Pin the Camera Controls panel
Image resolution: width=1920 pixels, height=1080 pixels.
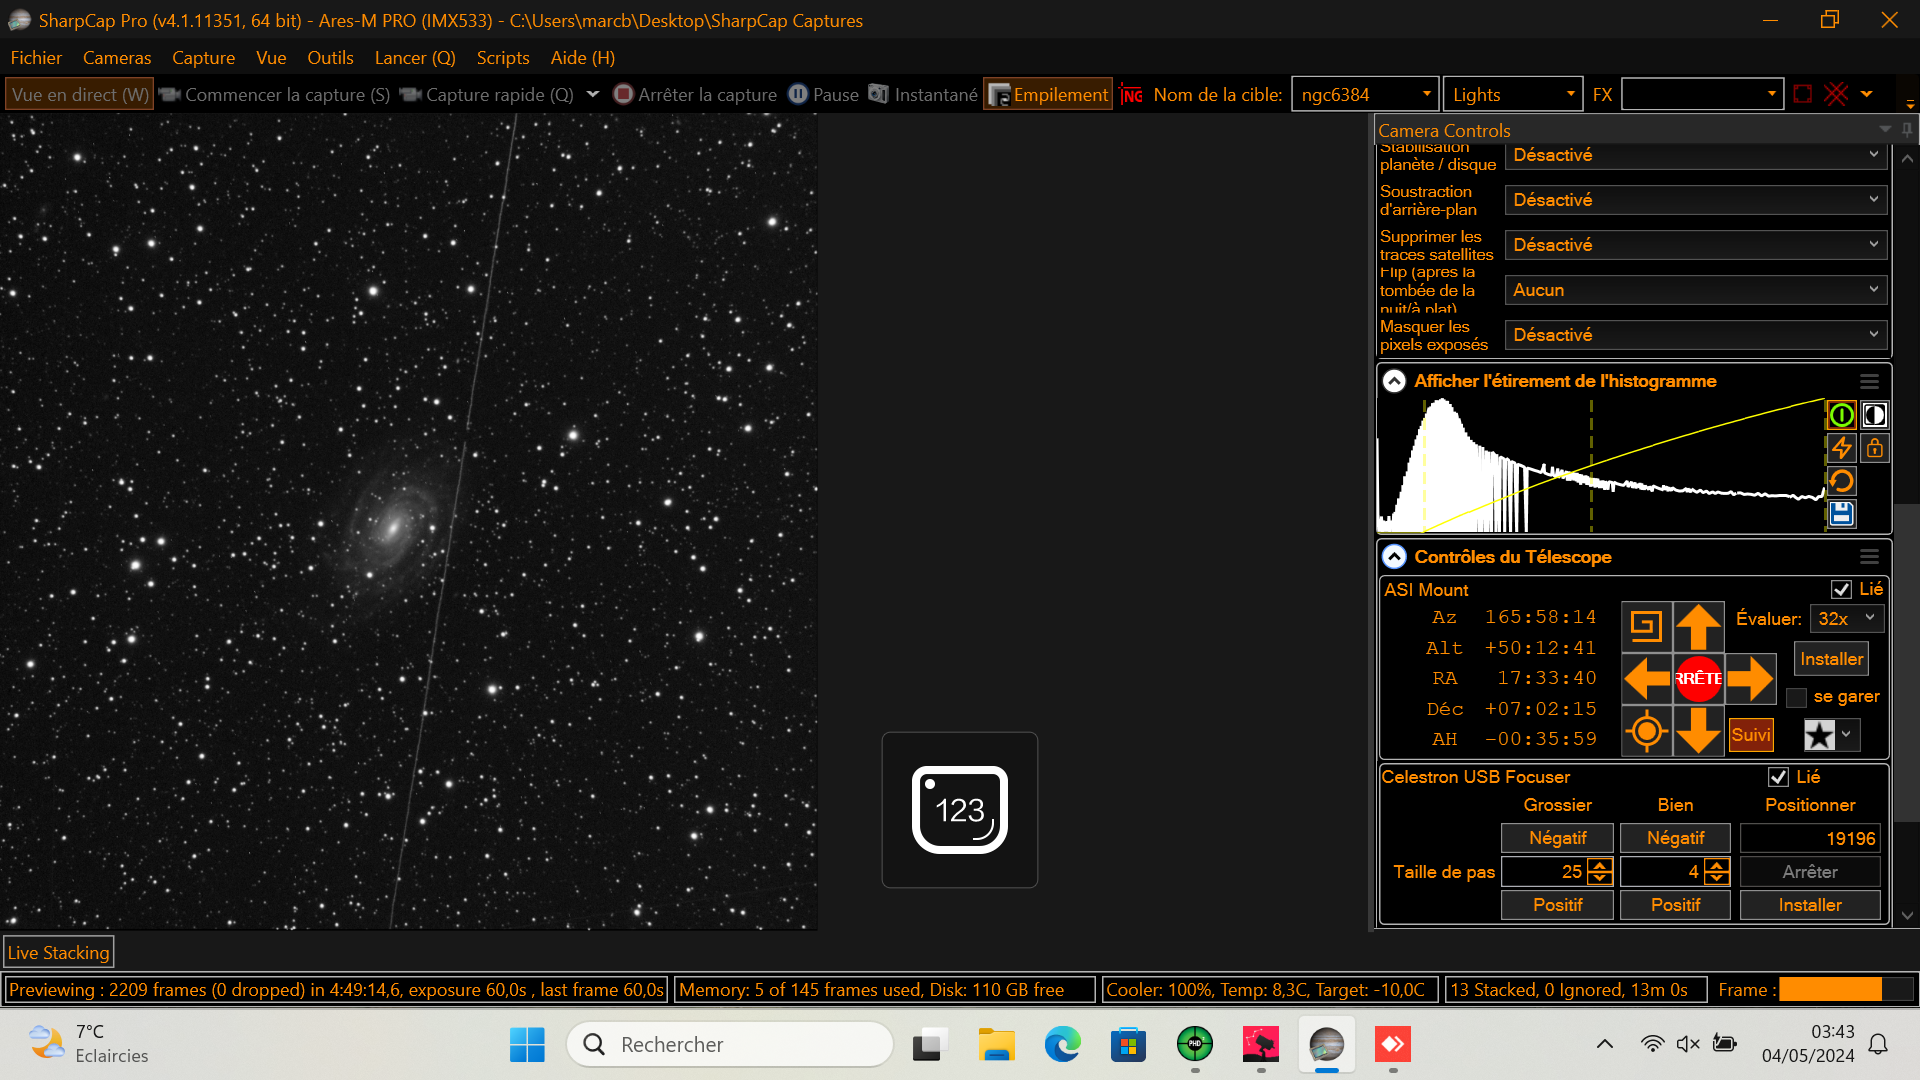1907,130
